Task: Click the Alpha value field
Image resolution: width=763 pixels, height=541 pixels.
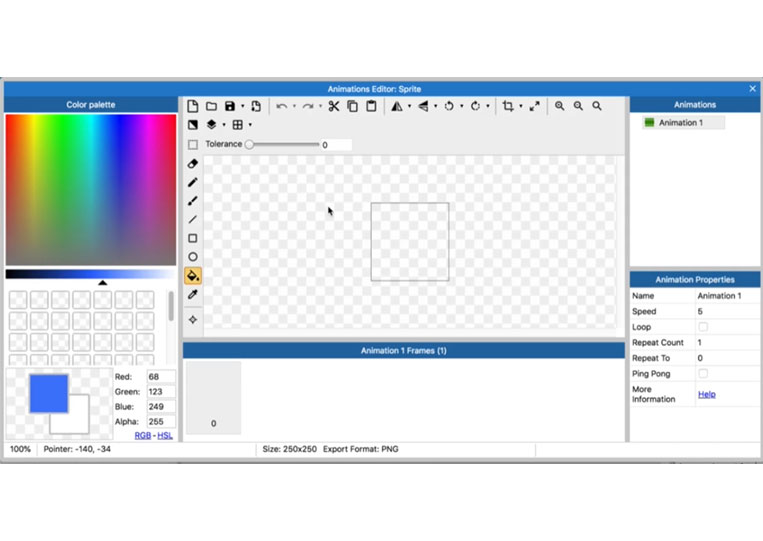Action: [x=161, y=422]
